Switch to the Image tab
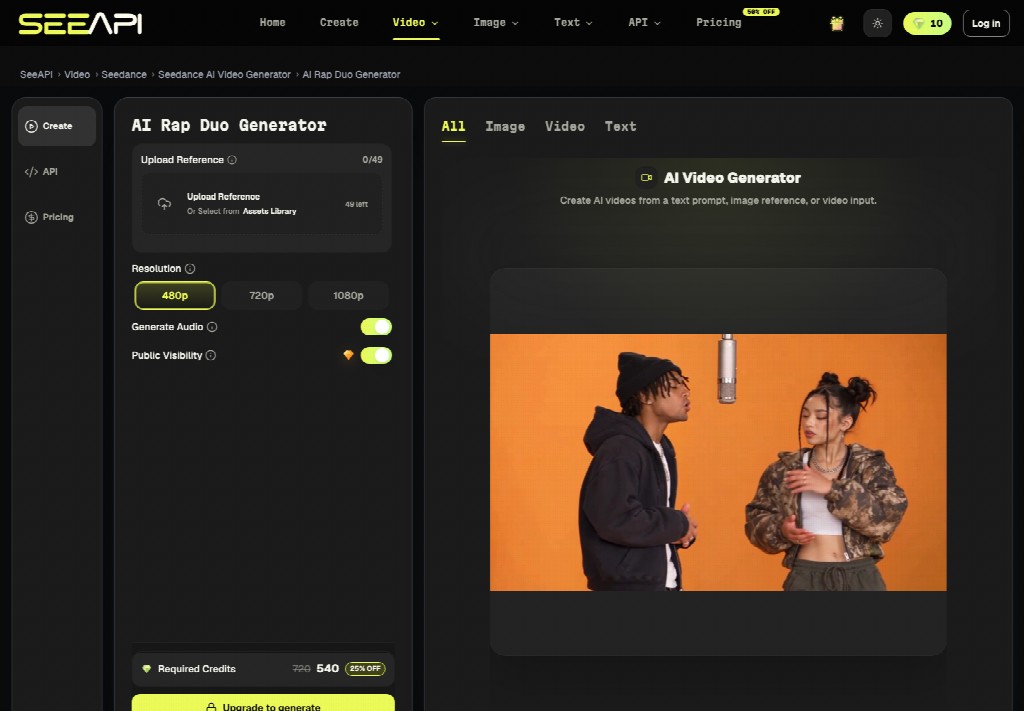This screenshot has width=1024, height=711. [505, 127]
